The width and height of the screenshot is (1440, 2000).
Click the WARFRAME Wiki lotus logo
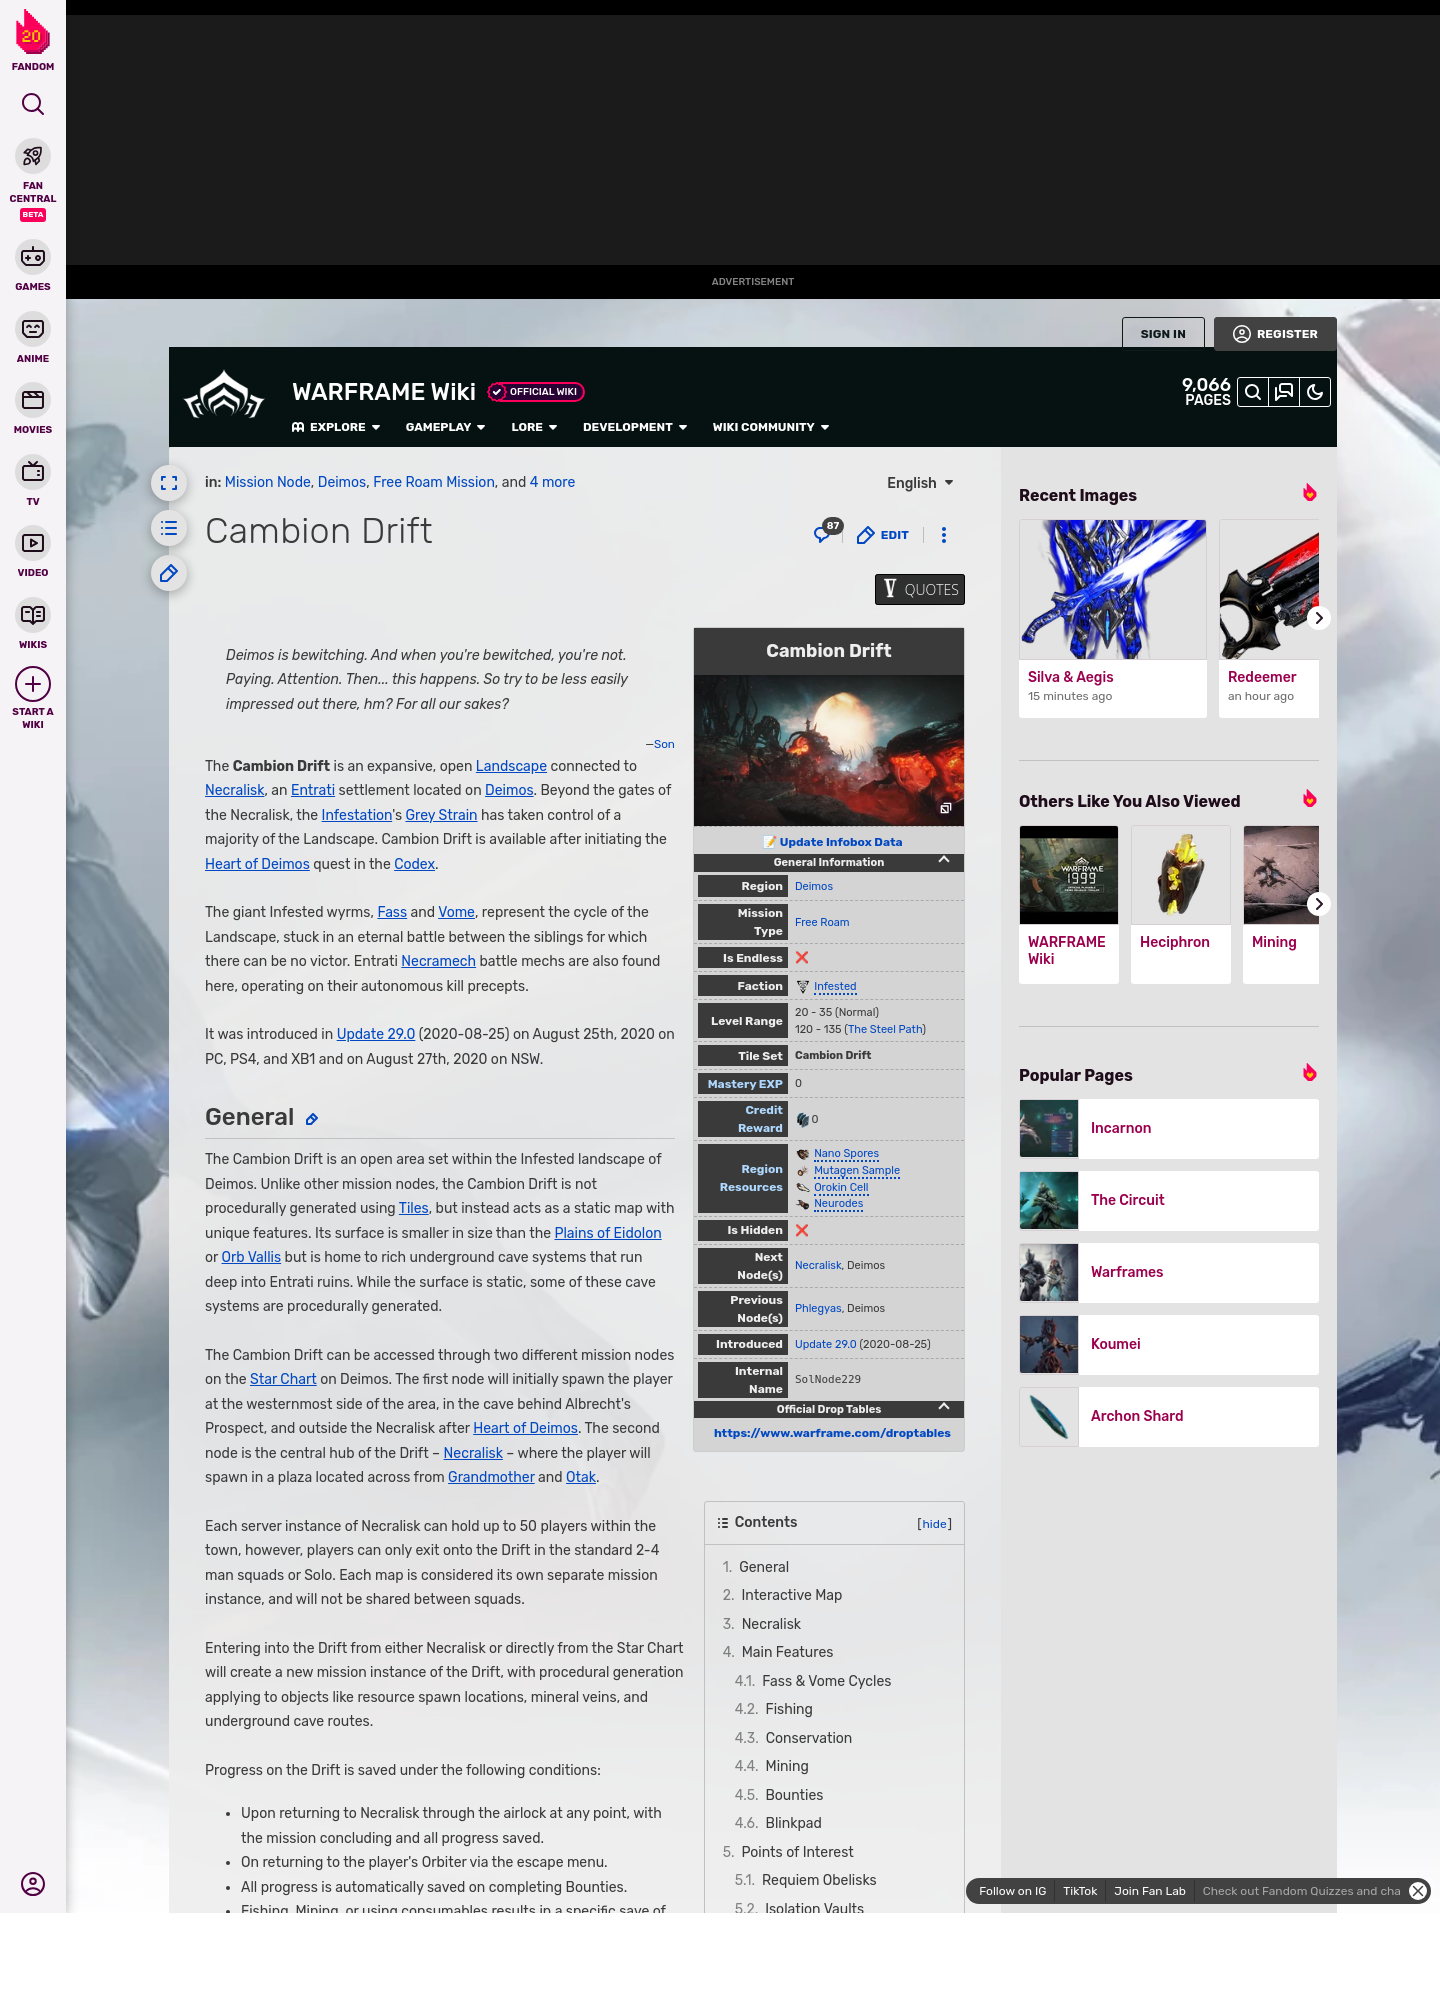pos(224,396)
